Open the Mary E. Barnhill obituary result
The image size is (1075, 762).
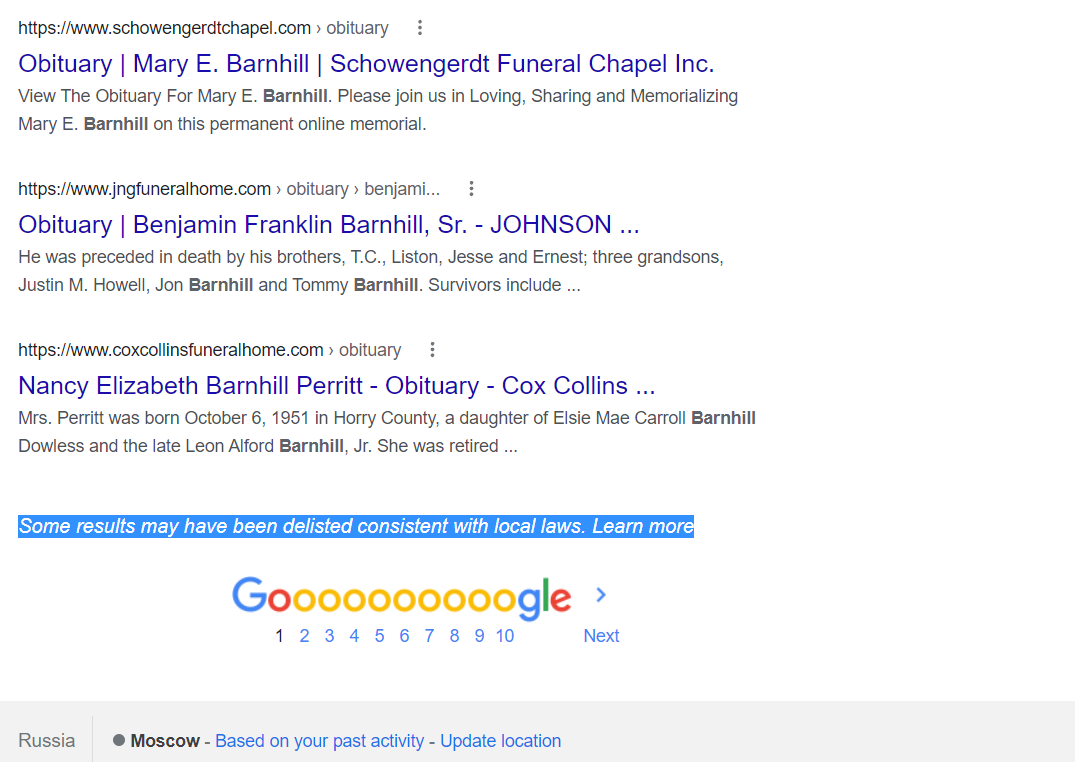[x=366, y=64]
